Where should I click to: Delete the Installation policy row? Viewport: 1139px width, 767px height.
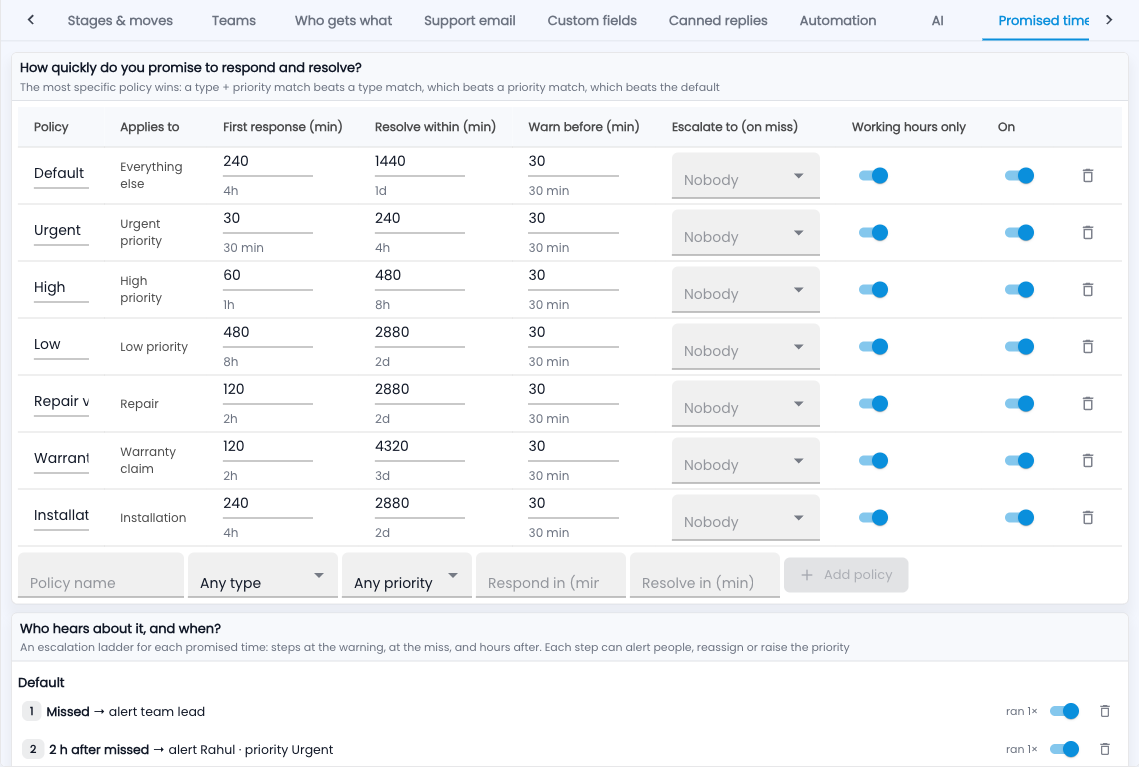click(1087, 518)
